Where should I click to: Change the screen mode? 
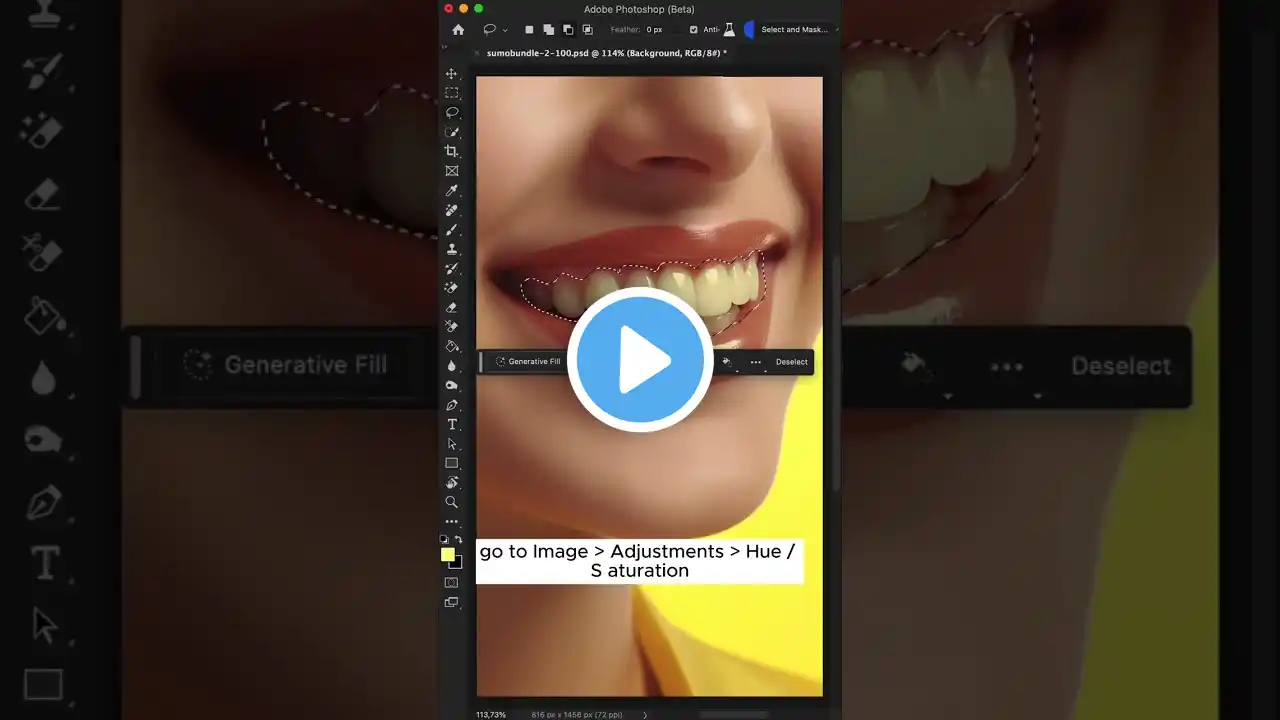coord(452,602)
